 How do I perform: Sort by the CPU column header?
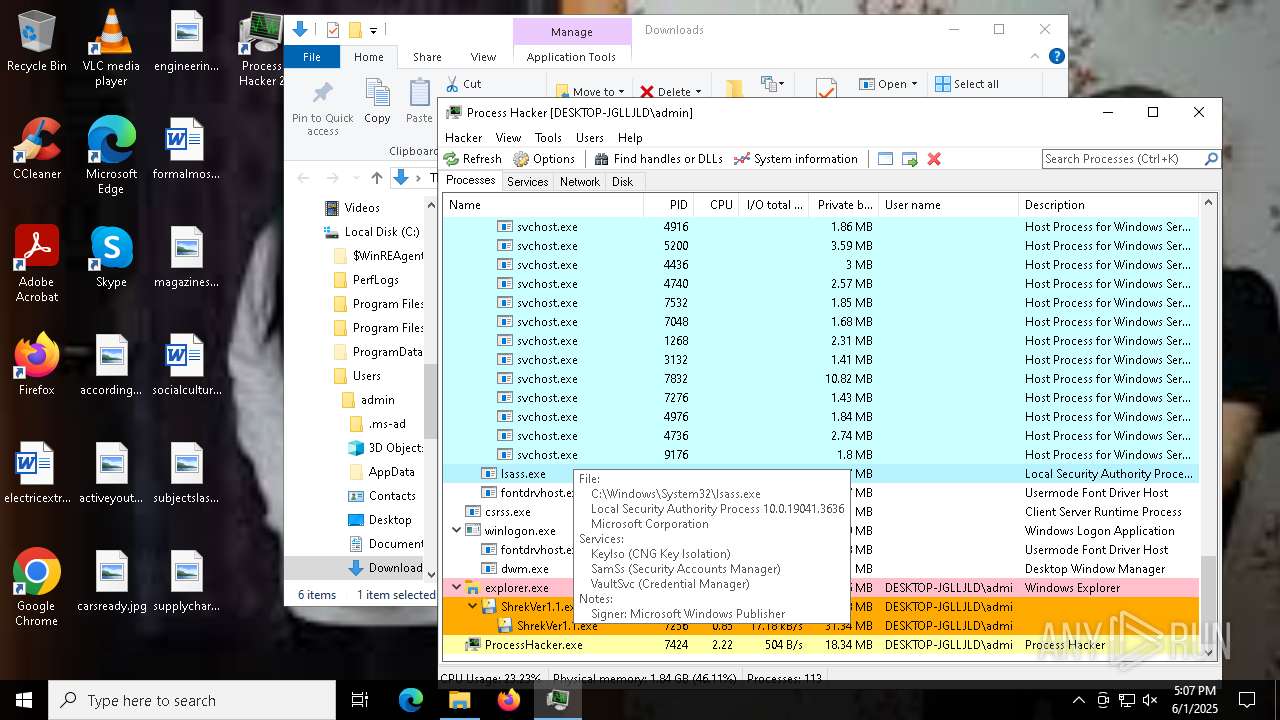click(717, 205)
